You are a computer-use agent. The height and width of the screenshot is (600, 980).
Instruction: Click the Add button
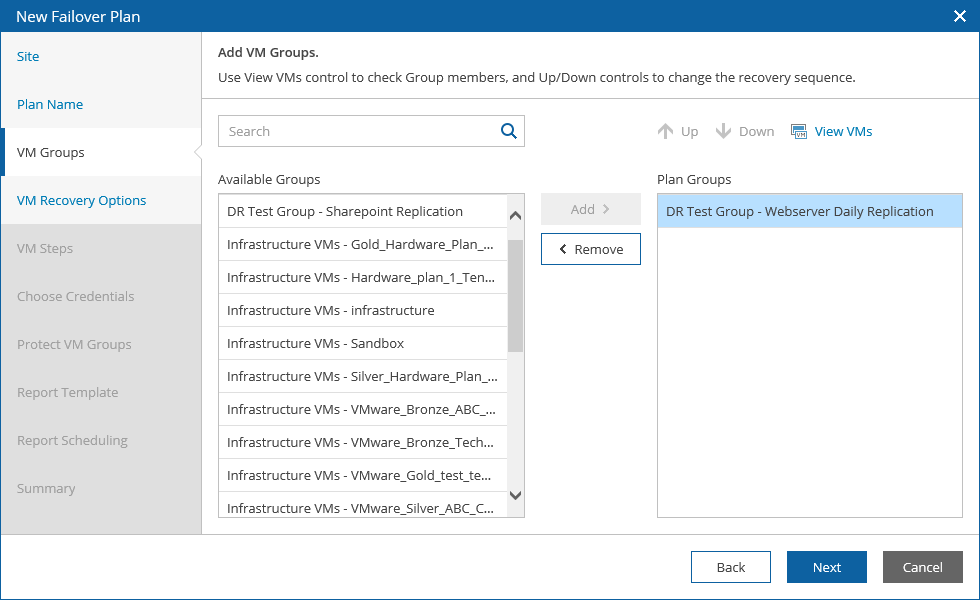[x=590, y=209]
